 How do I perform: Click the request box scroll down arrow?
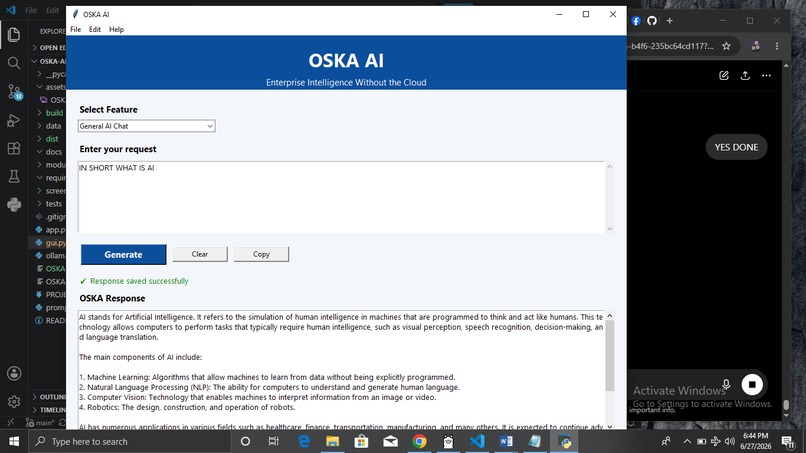click(610, 229)
